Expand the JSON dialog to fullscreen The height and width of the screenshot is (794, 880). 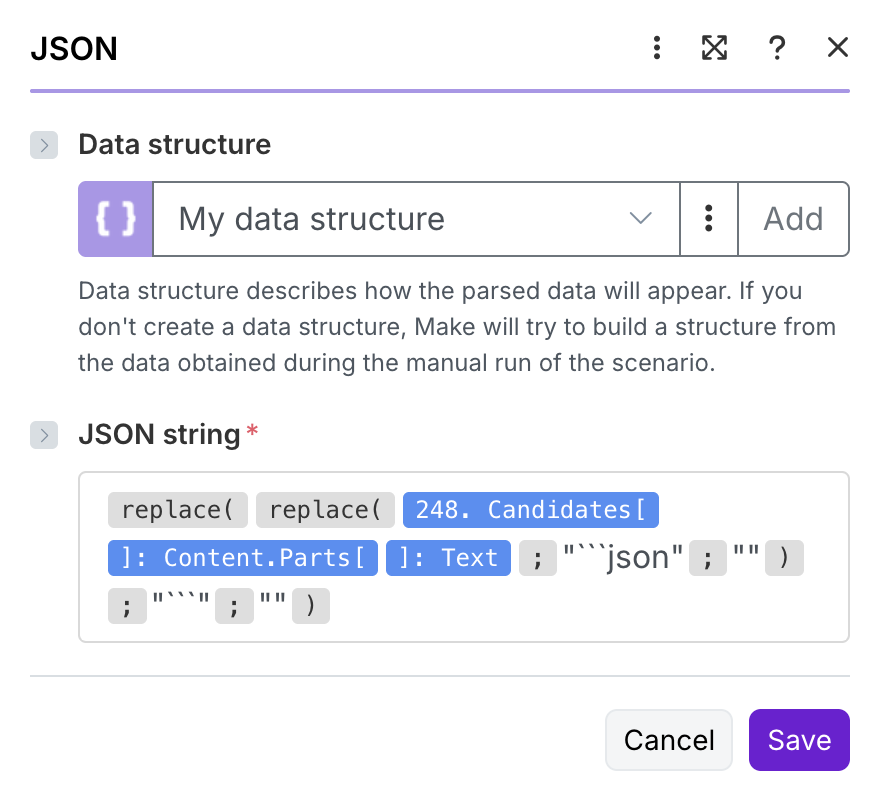click(x=714, y=47)
